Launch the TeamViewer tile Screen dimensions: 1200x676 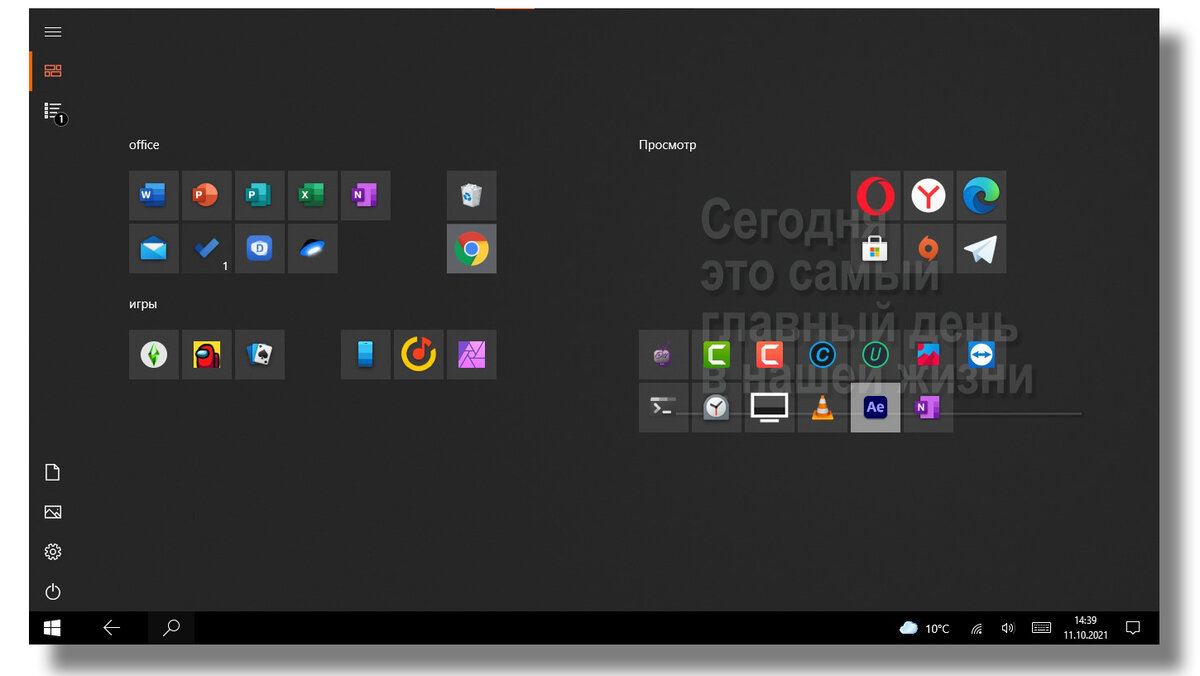point(982,354)
